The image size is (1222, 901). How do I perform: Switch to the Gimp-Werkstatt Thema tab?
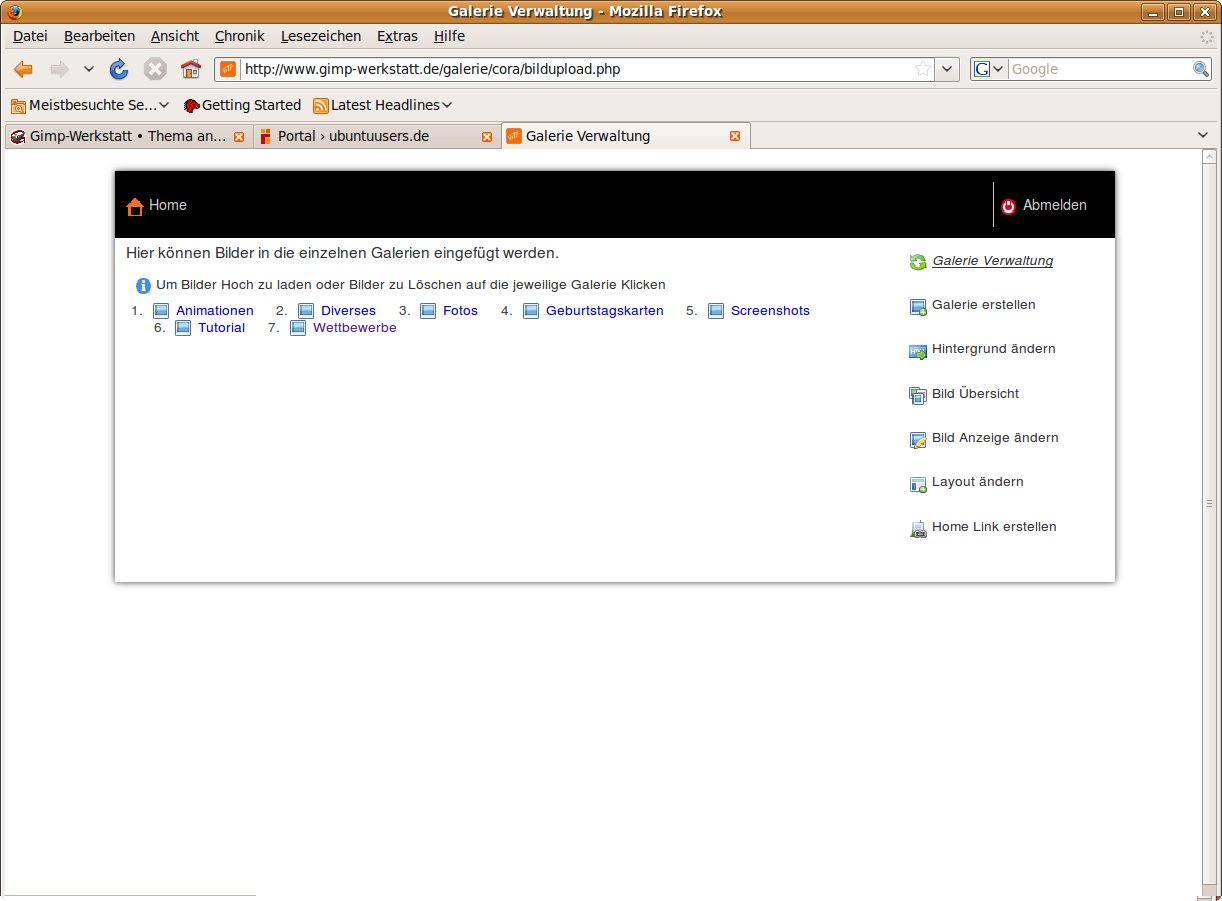[x=127, y=136]
